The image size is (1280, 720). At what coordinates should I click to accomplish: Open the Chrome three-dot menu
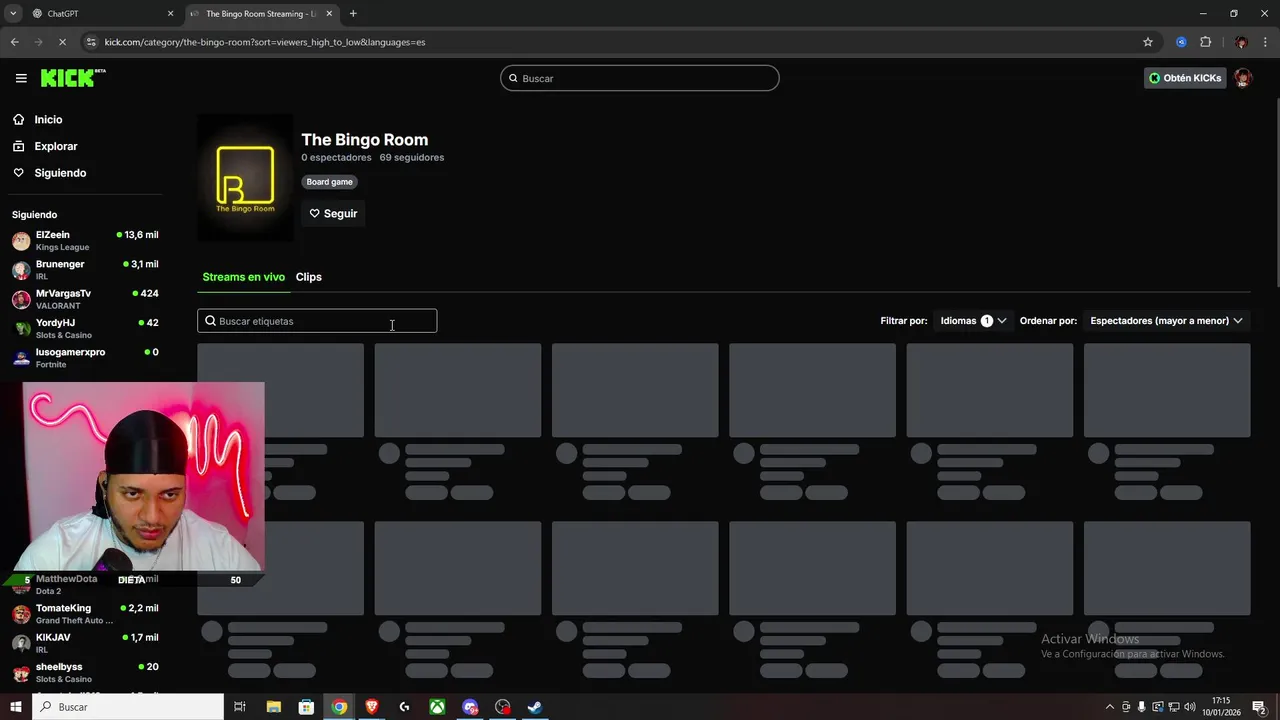coord(1265,42)
